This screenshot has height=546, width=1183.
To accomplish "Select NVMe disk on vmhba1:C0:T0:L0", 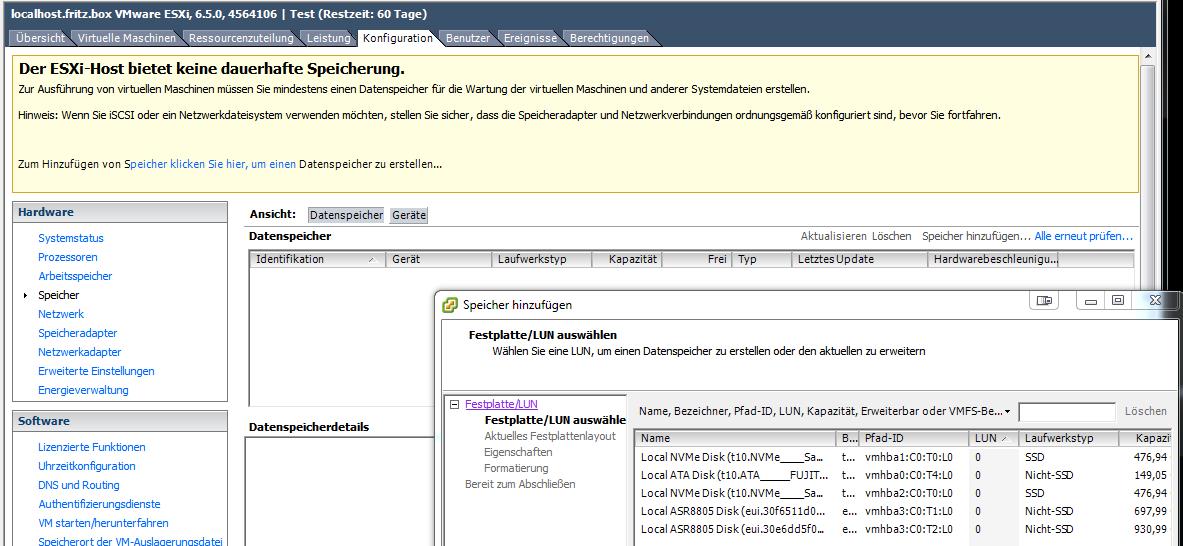I will pyautogui.click(x=905, y=457).
